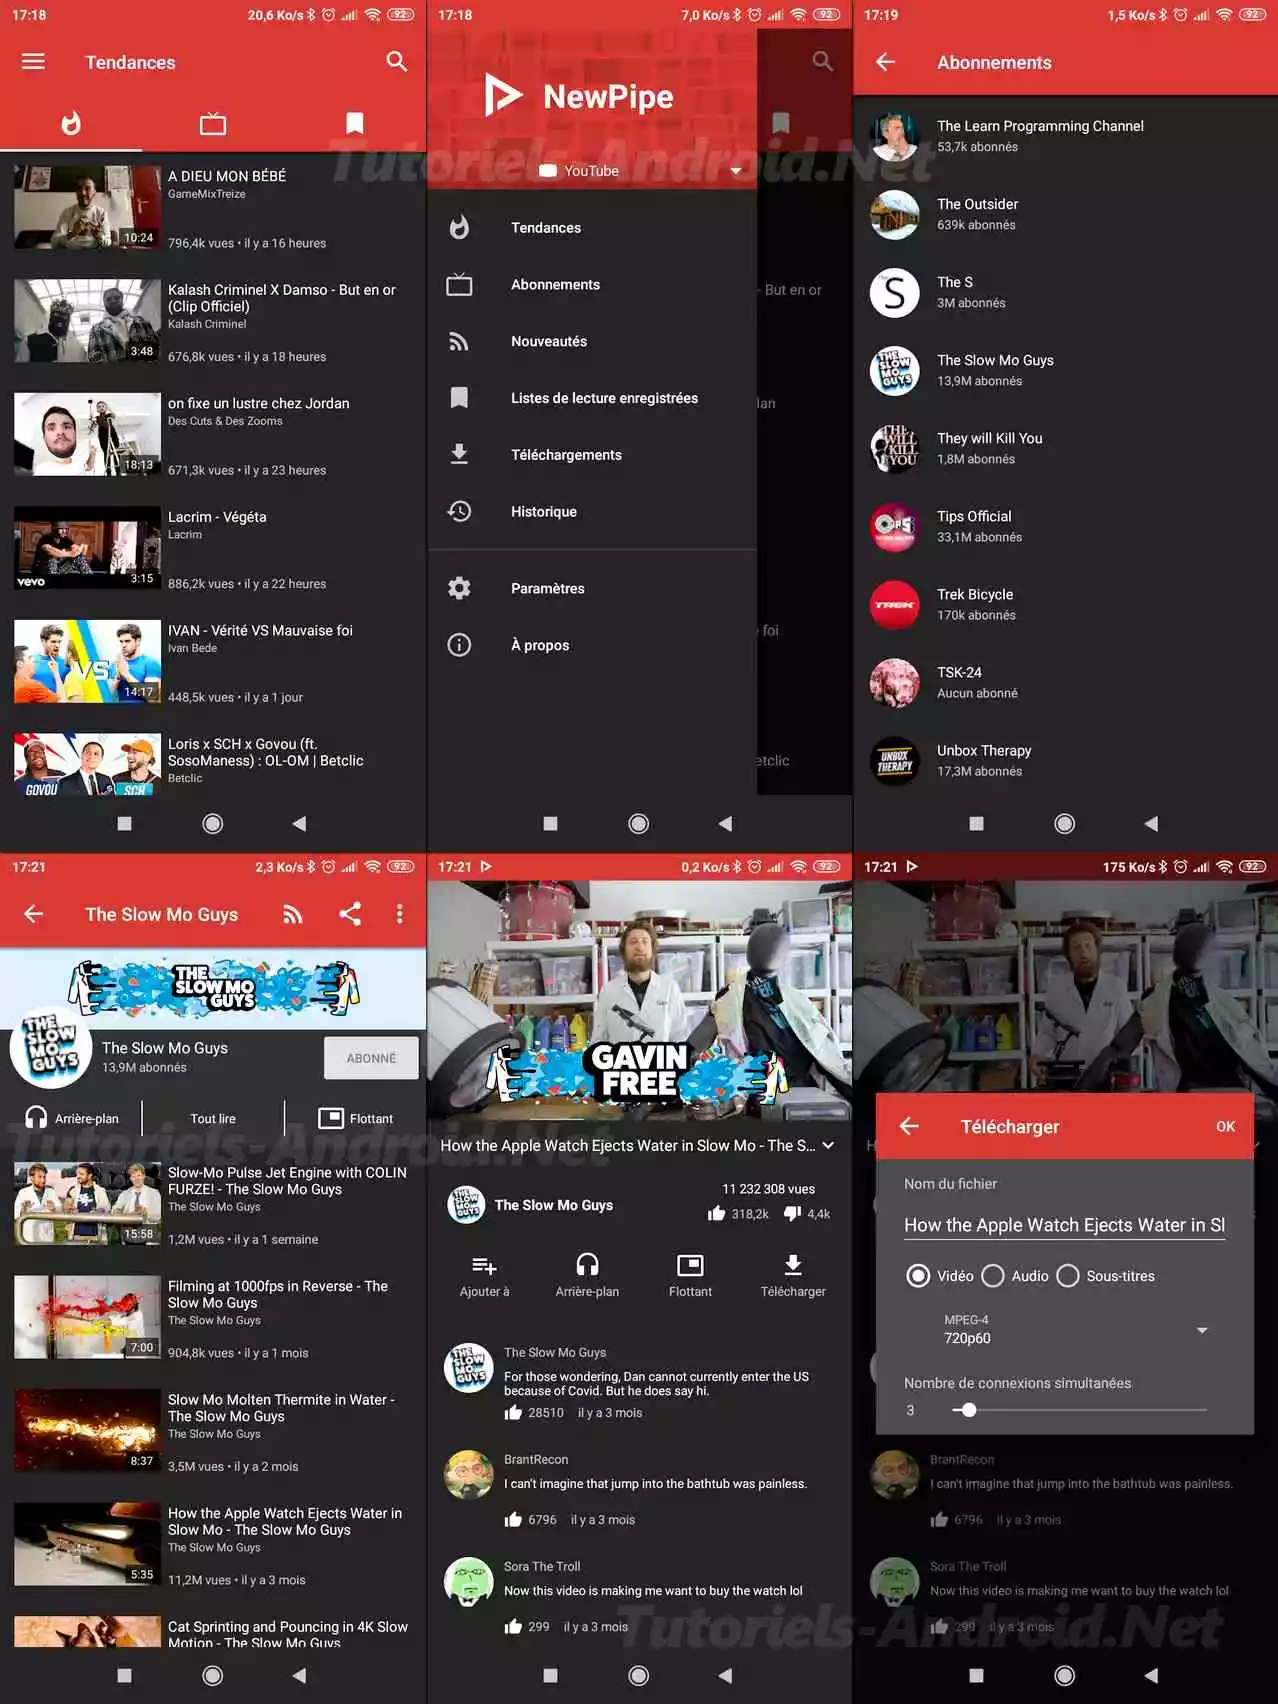The height and width of the screenshot is (1704, 1278).
Task: Tap the download icon next to Téléchargements
Action: (459, 454)
